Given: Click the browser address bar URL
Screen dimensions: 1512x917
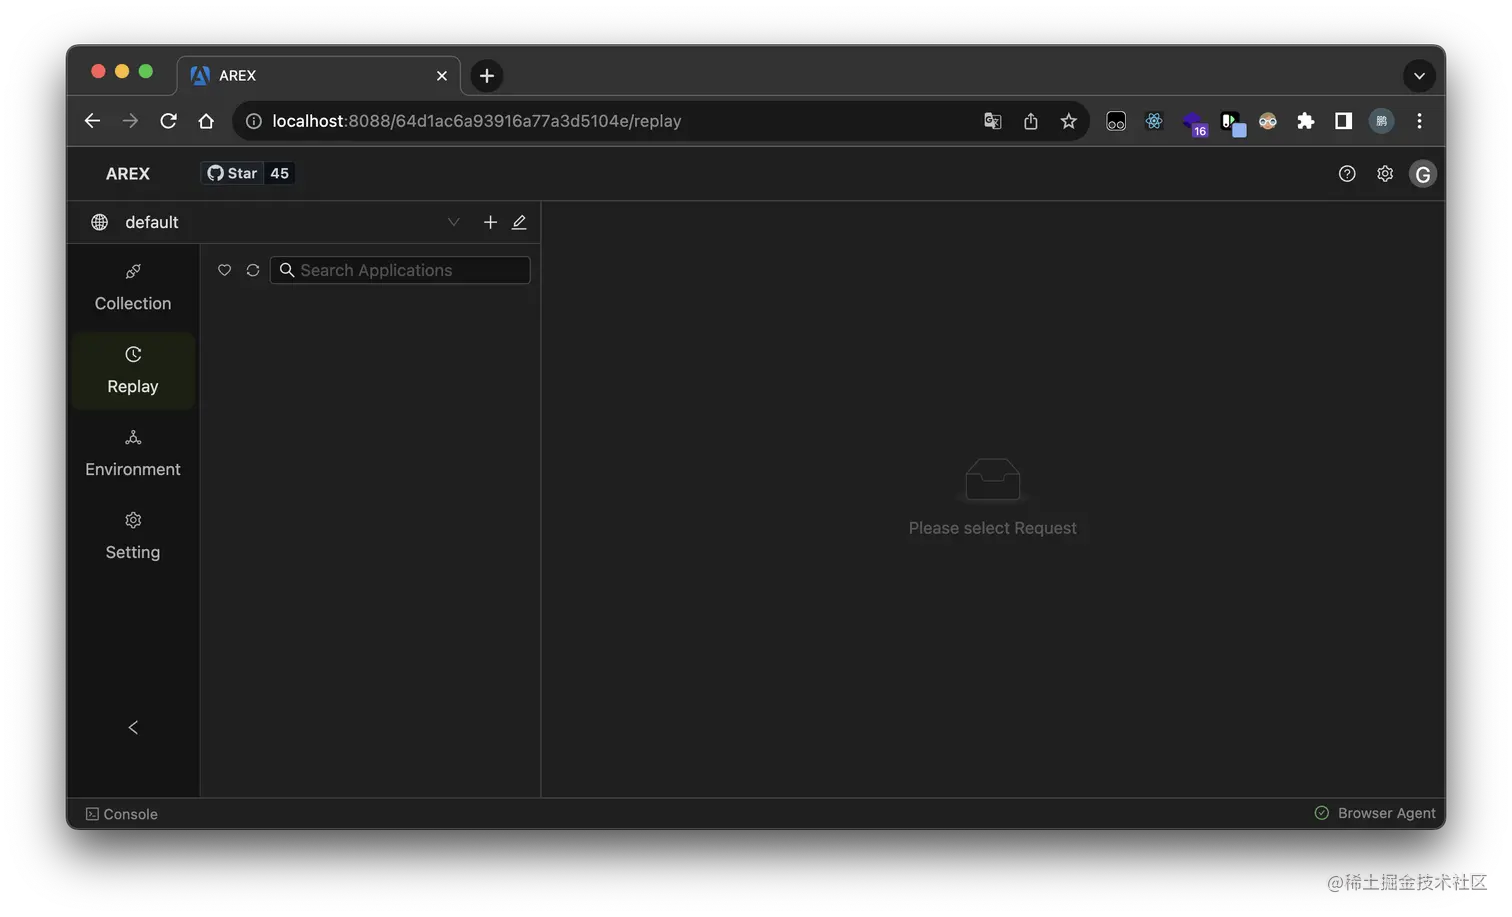Looking at the screenshot, I should (476, 121).
